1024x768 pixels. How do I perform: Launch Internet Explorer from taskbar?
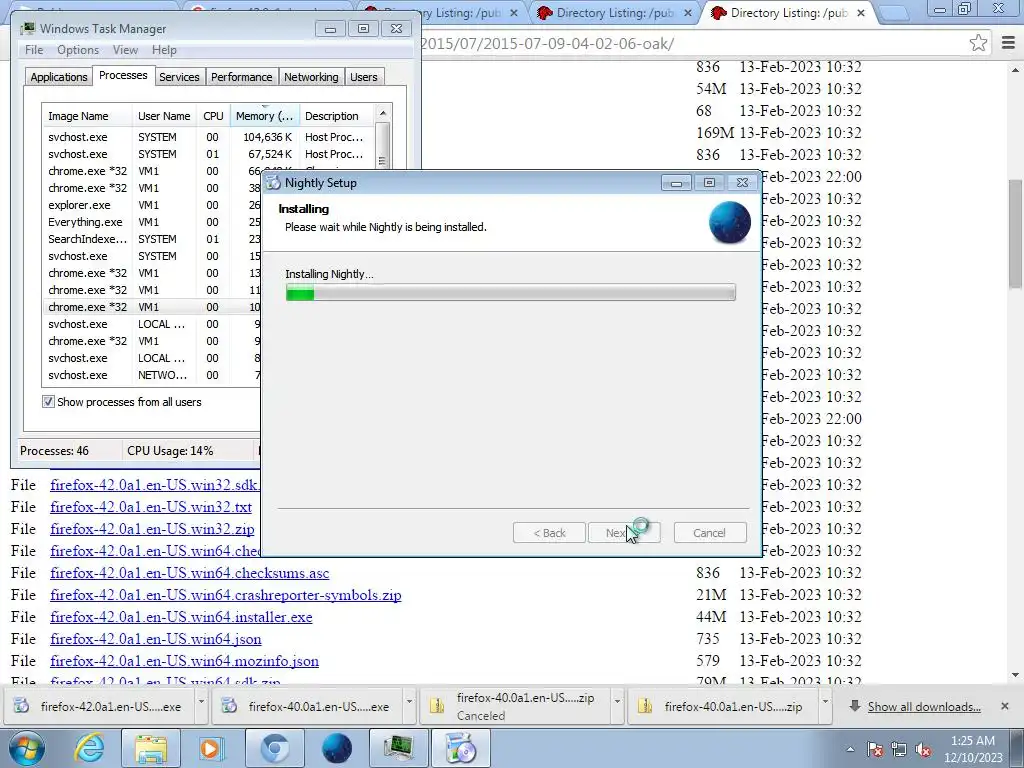click(89, 748)
